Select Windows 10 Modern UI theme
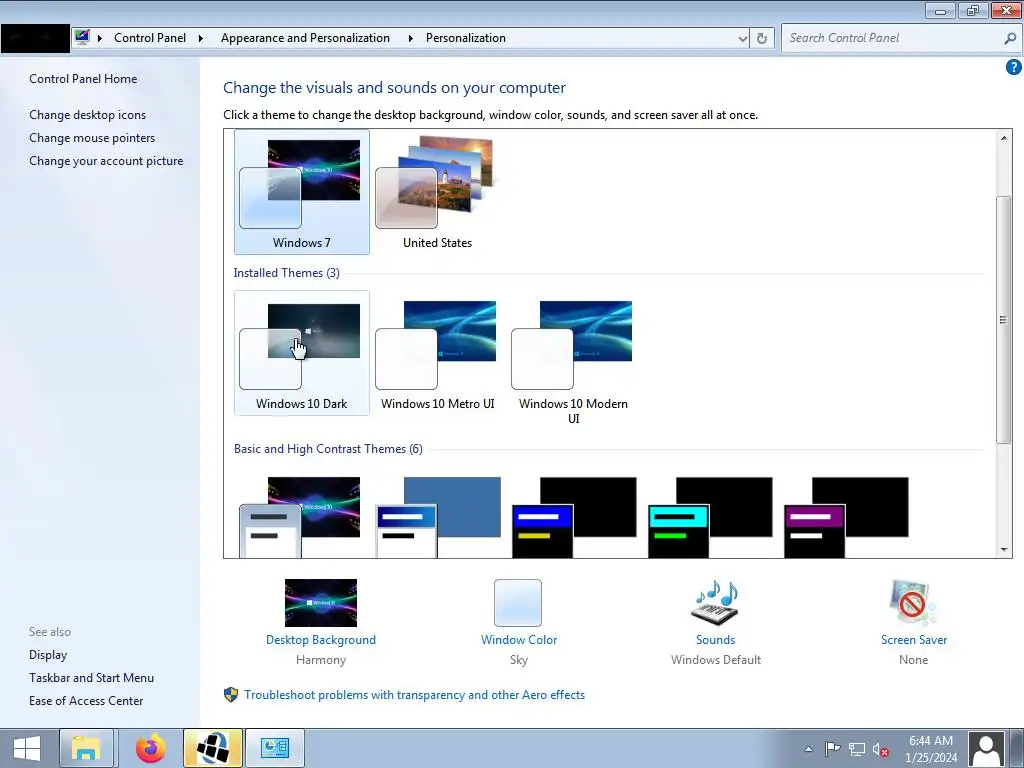The image size is (1024, 768). (573, 359)
